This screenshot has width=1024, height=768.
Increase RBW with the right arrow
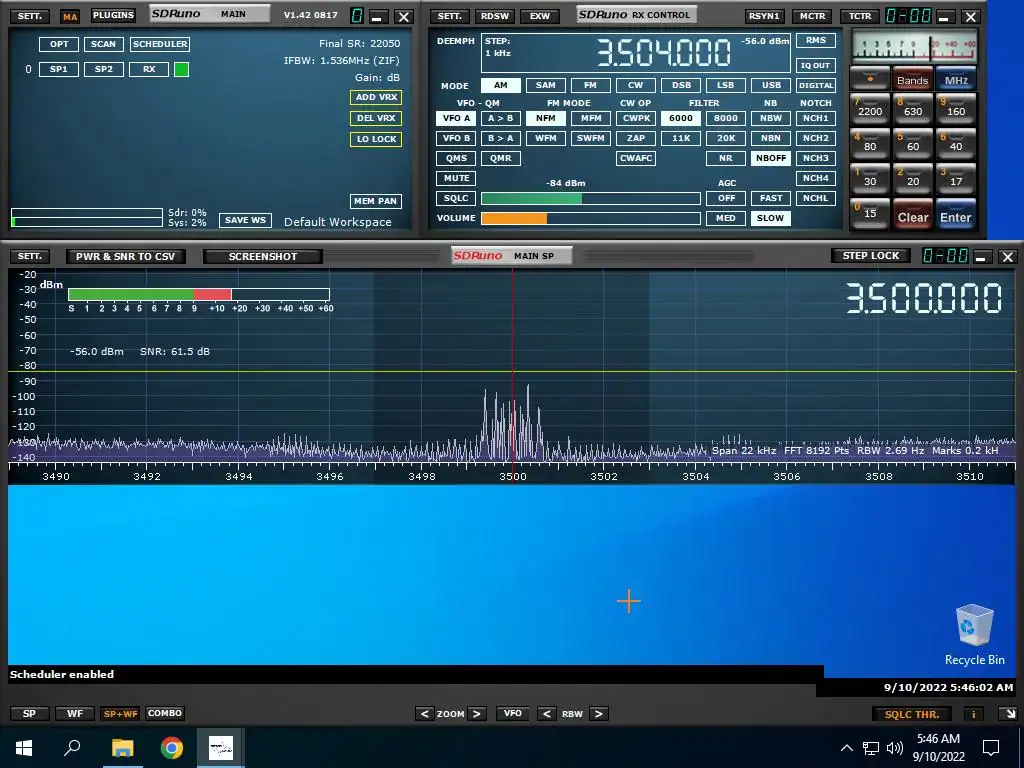click(599, 714)
